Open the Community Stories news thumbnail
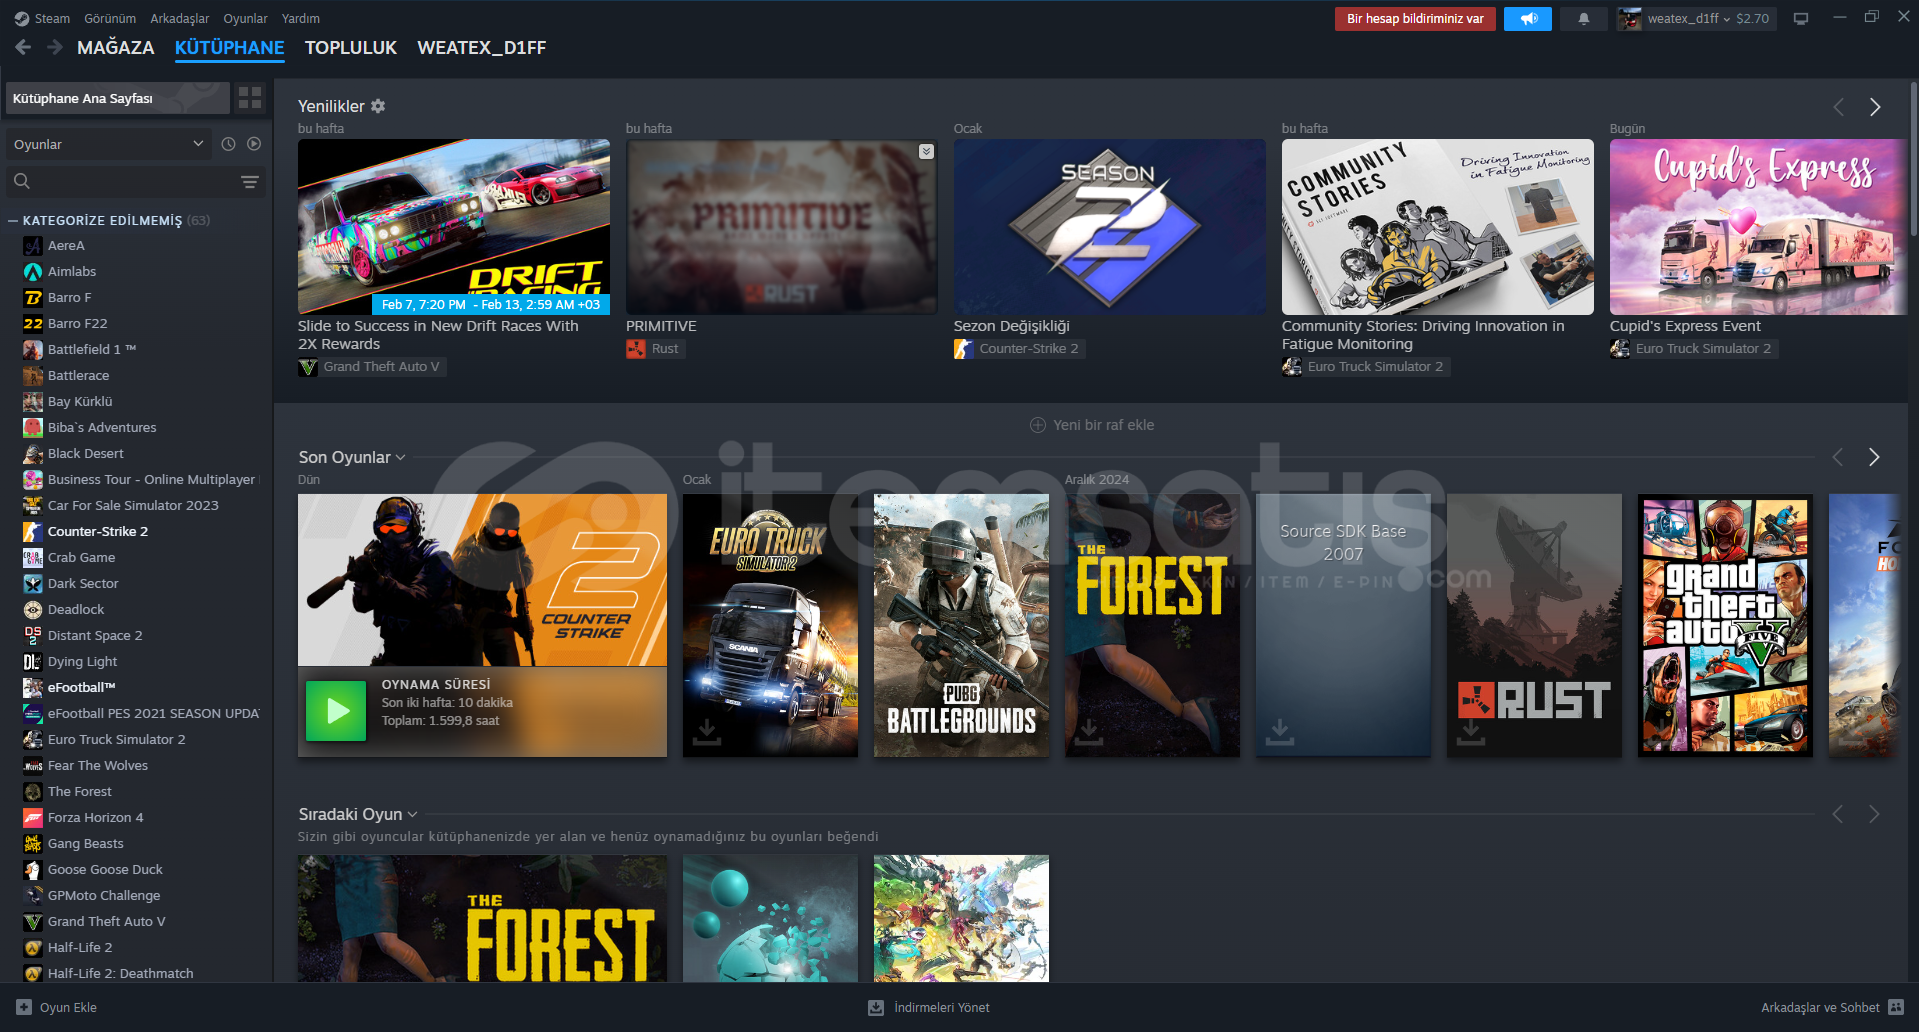 (1438, 227)
